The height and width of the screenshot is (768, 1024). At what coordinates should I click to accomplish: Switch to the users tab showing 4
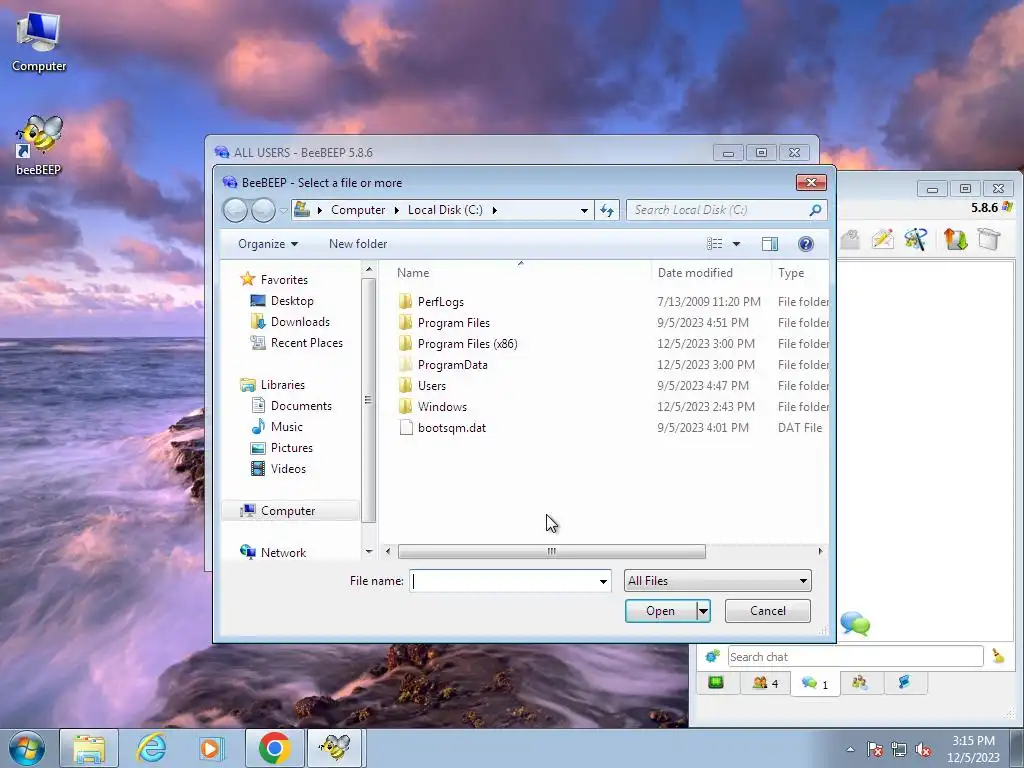click(765, 683)
